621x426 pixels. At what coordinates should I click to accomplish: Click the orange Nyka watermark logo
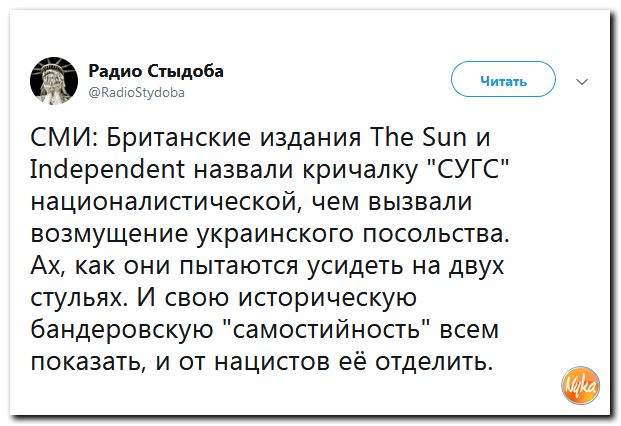[x=580, y=385]
